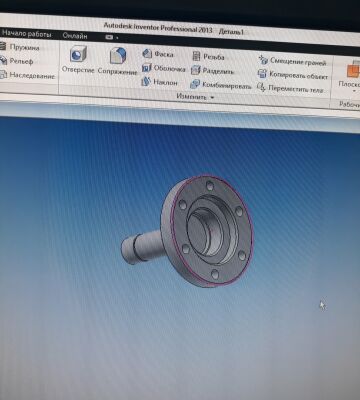Click the Наследование label
This screenshot has width=360, height=400.
coord(32,76)
